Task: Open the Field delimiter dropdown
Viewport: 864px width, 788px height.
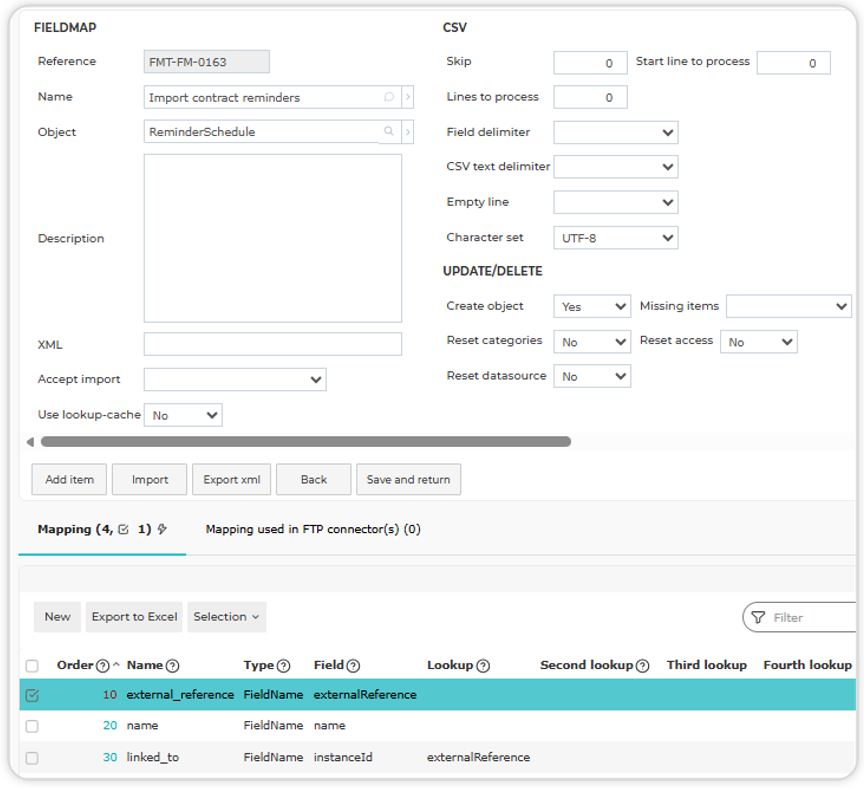Action: [x=615, y=132]
